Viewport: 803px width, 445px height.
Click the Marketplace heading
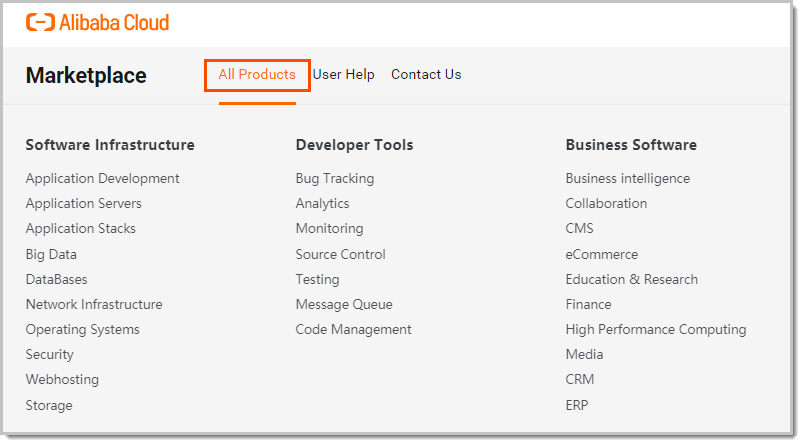(86, 76)
